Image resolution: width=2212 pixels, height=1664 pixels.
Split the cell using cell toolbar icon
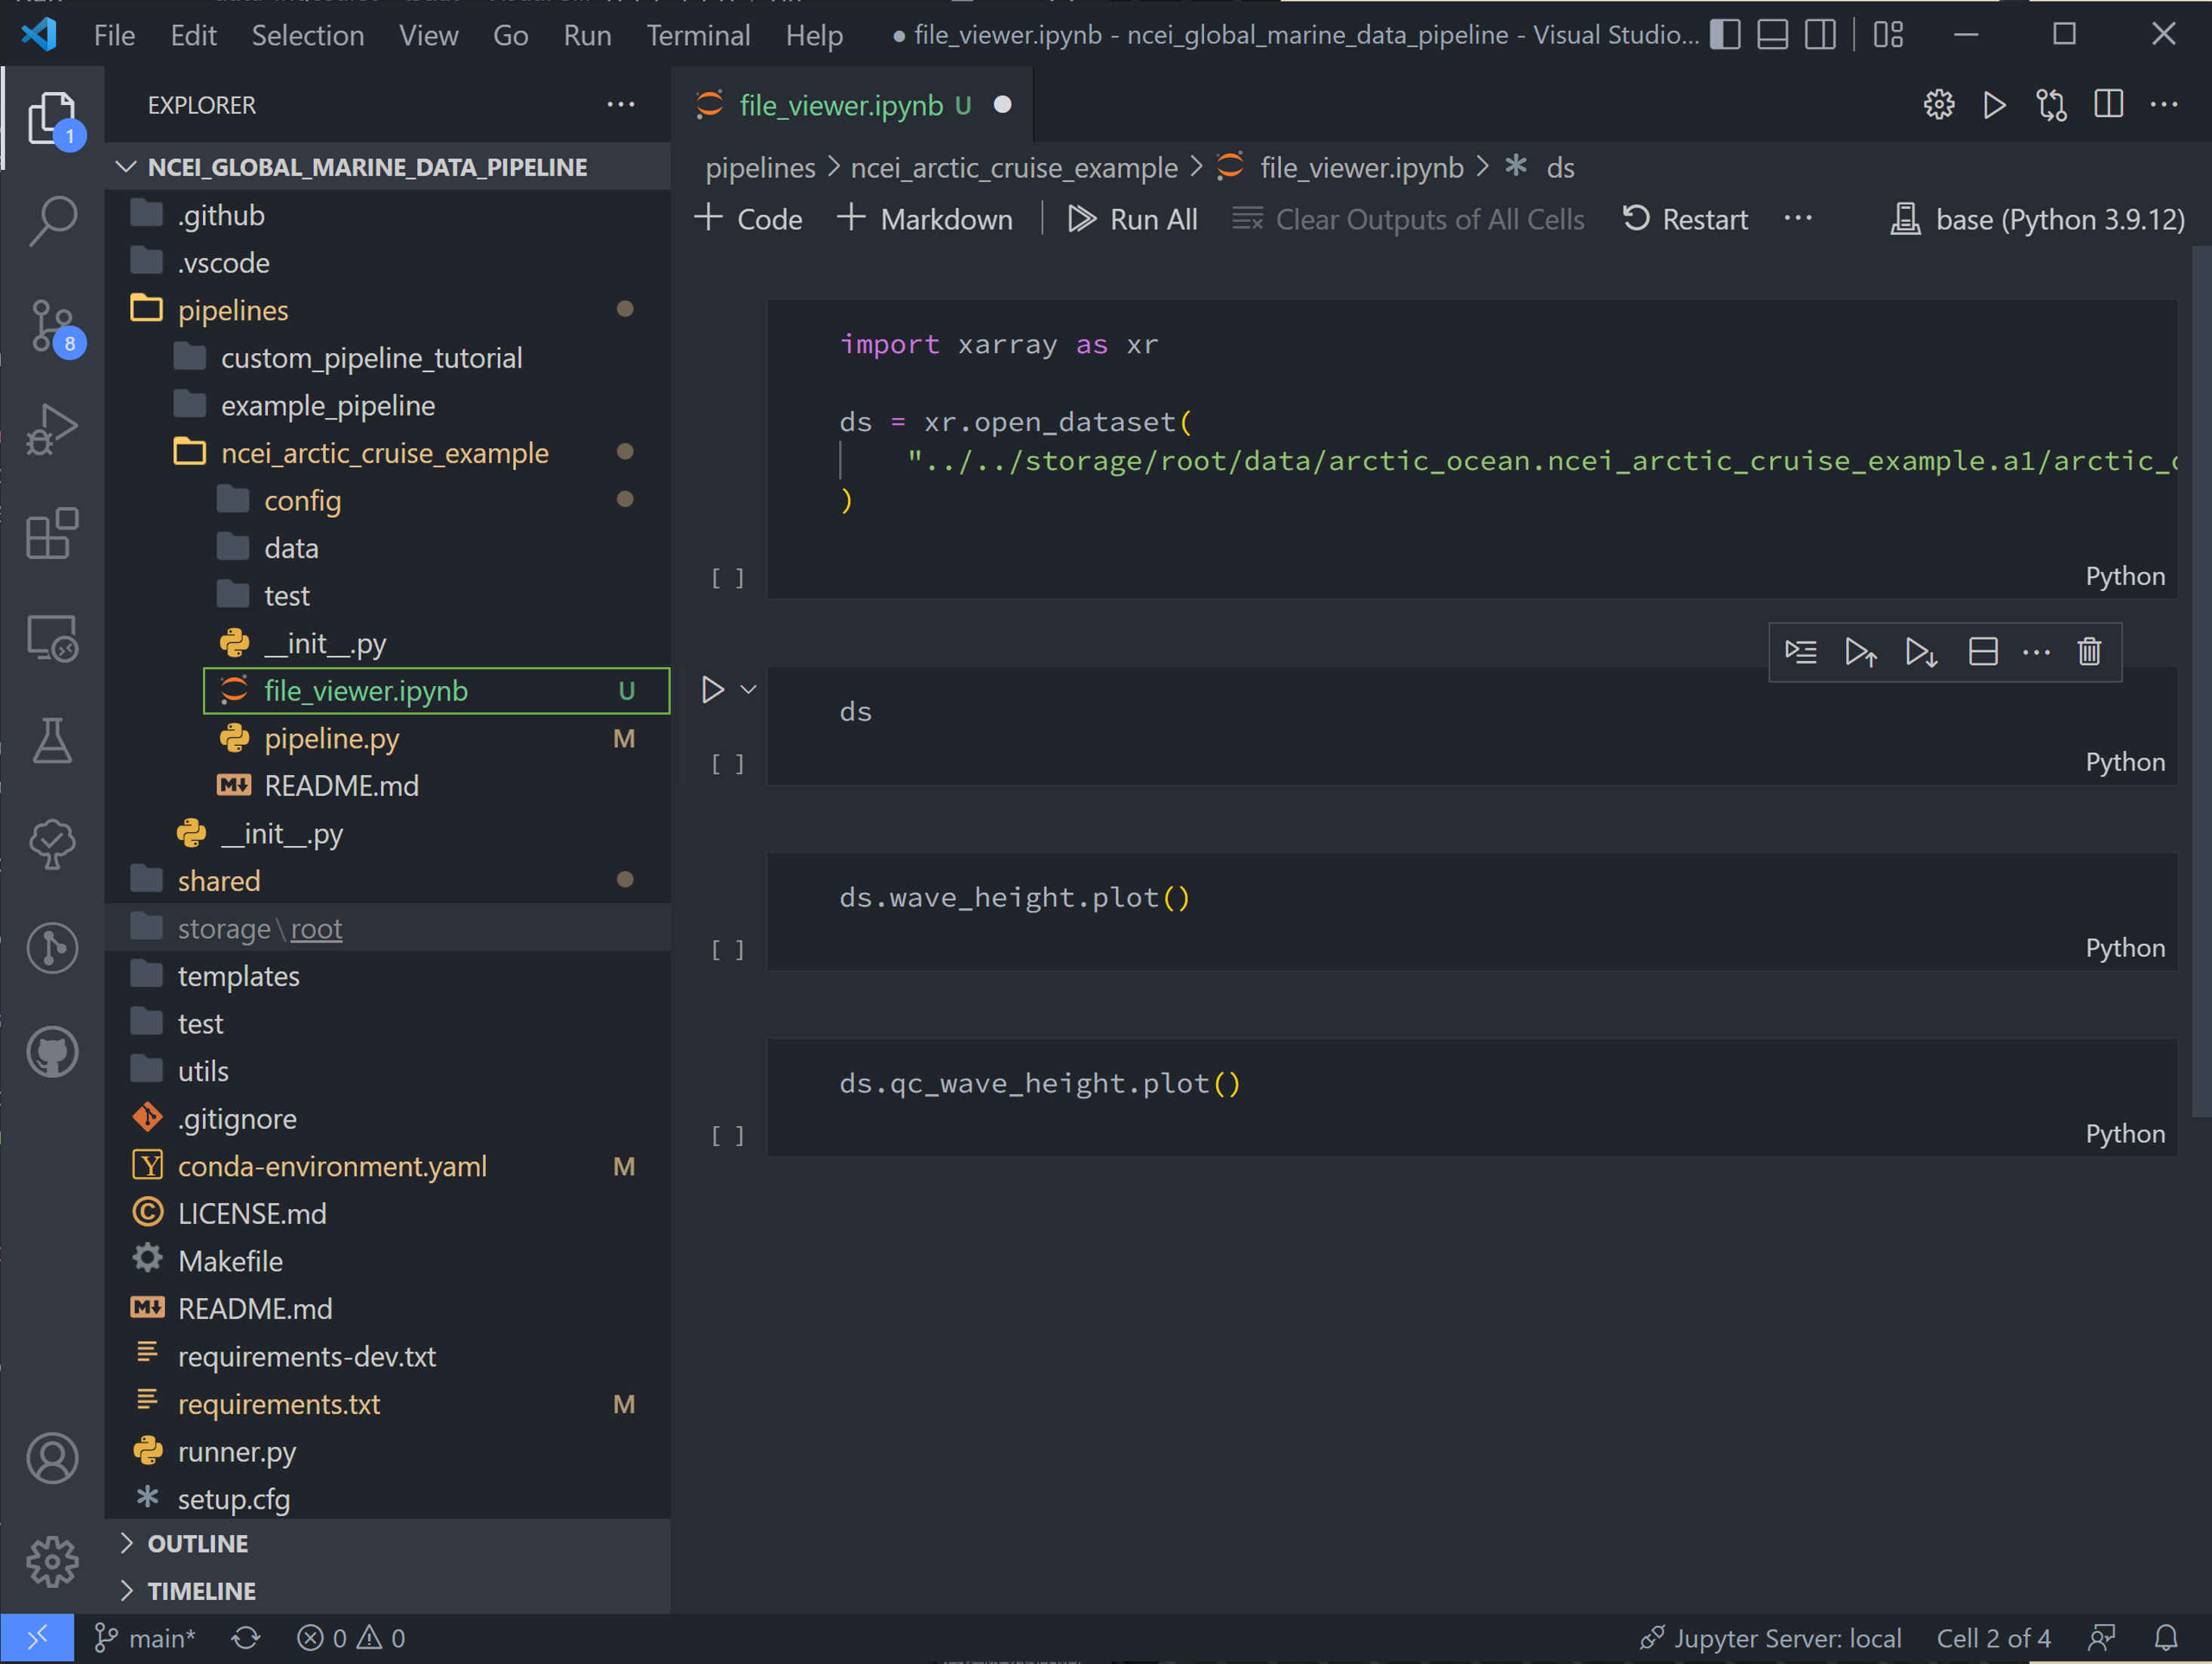[1983, 652]
